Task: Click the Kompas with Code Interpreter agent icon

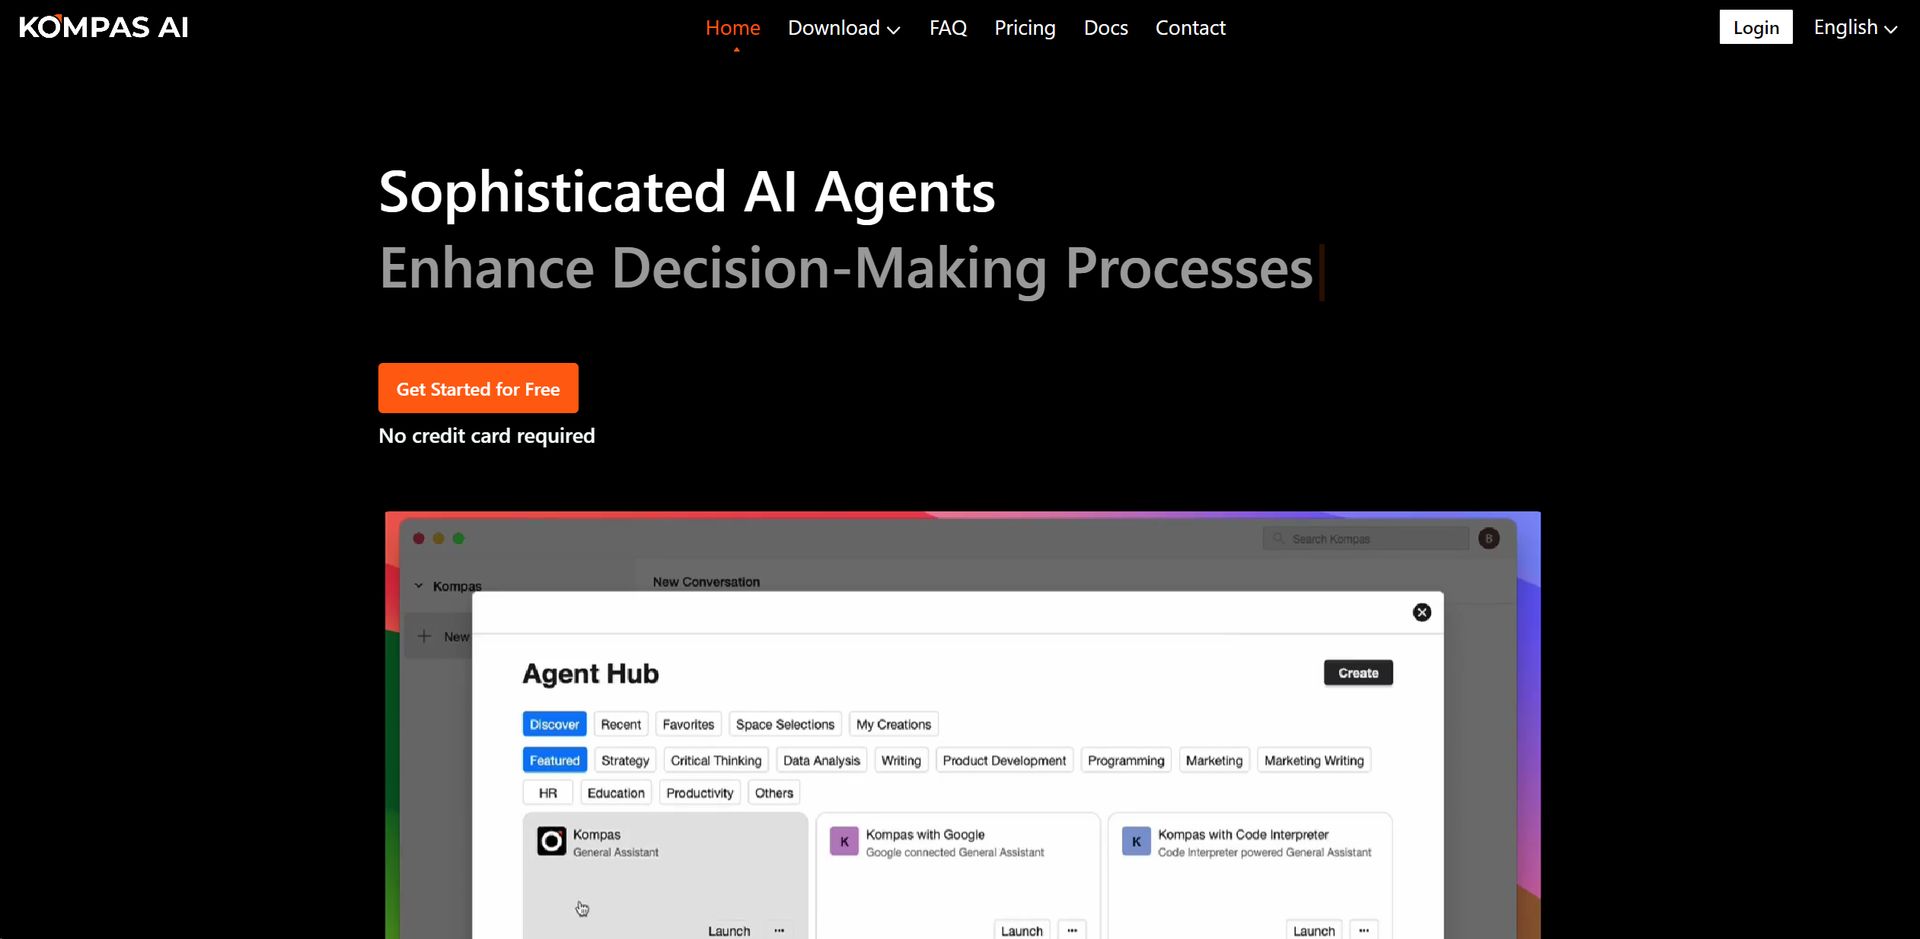Action: 1136,841
